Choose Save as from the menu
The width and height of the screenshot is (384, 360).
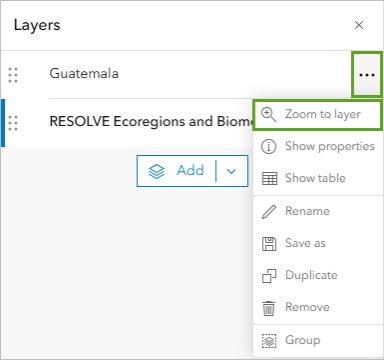pyautogui.click(x=318, y=243)
